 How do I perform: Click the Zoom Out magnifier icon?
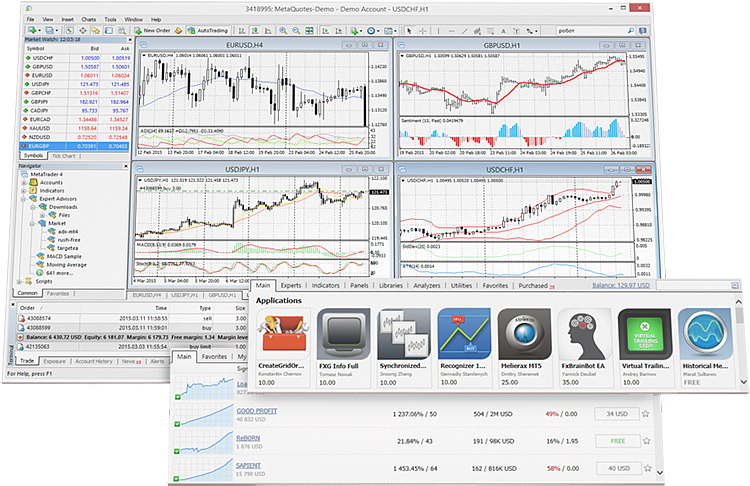point(296,31)
